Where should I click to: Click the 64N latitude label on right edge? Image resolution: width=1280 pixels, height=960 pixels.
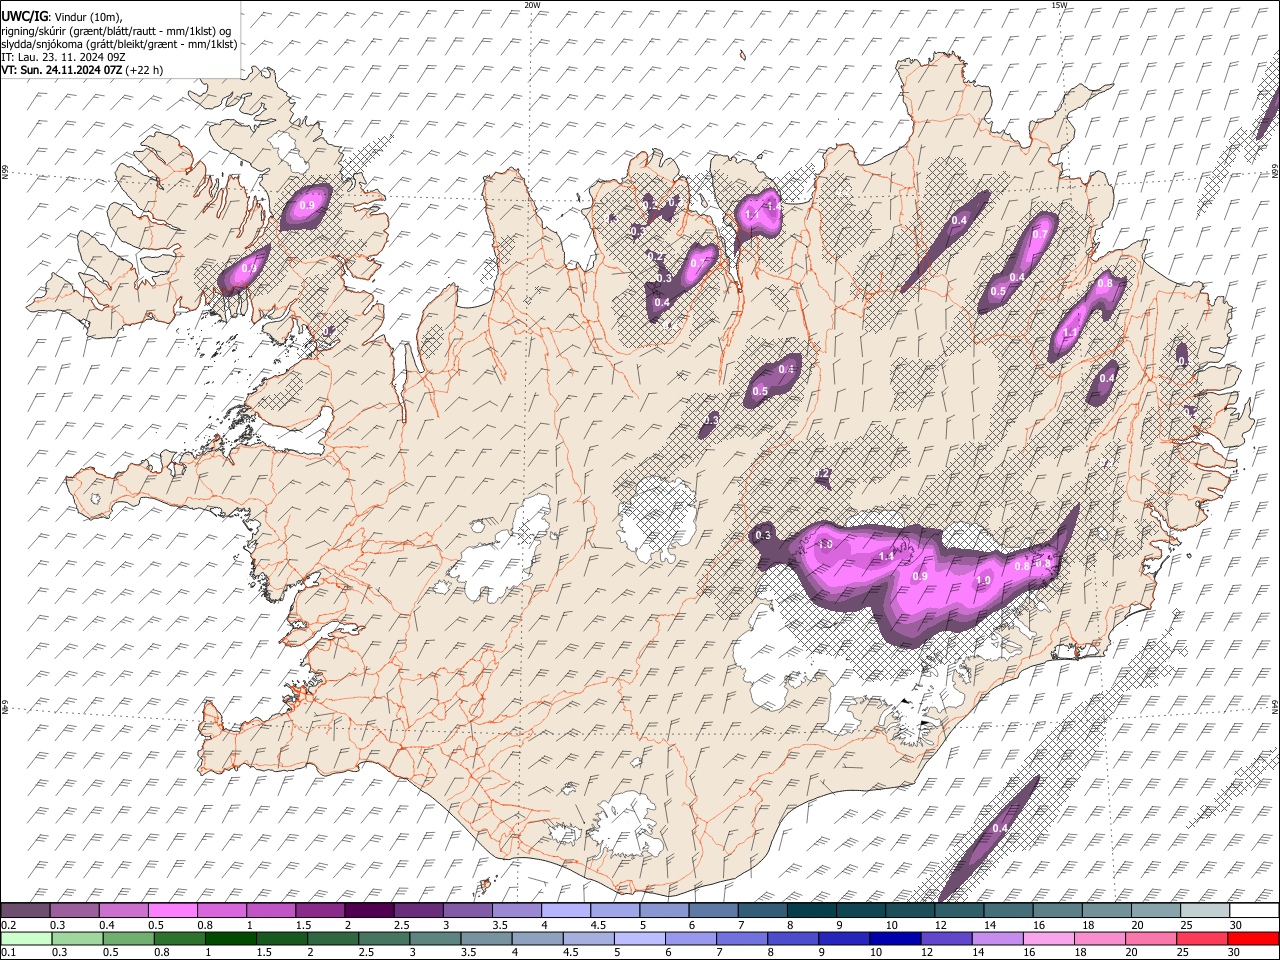pos(1275,706)
